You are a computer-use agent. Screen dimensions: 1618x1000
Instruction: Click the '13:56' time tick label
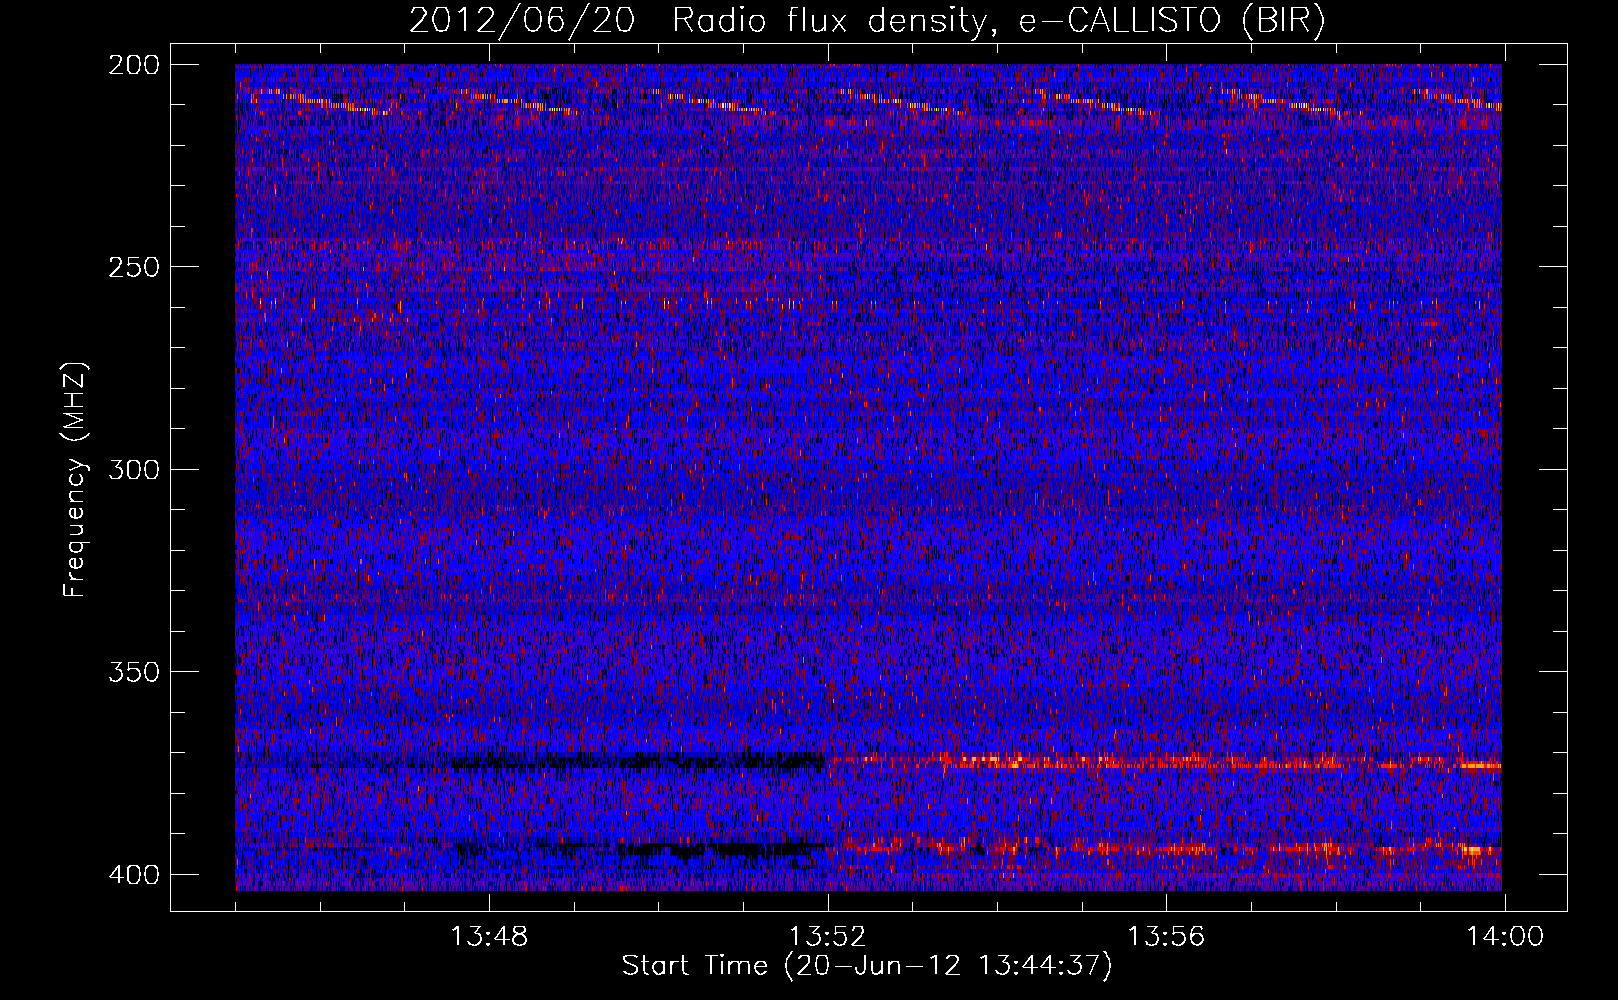tap(1166, 937)
